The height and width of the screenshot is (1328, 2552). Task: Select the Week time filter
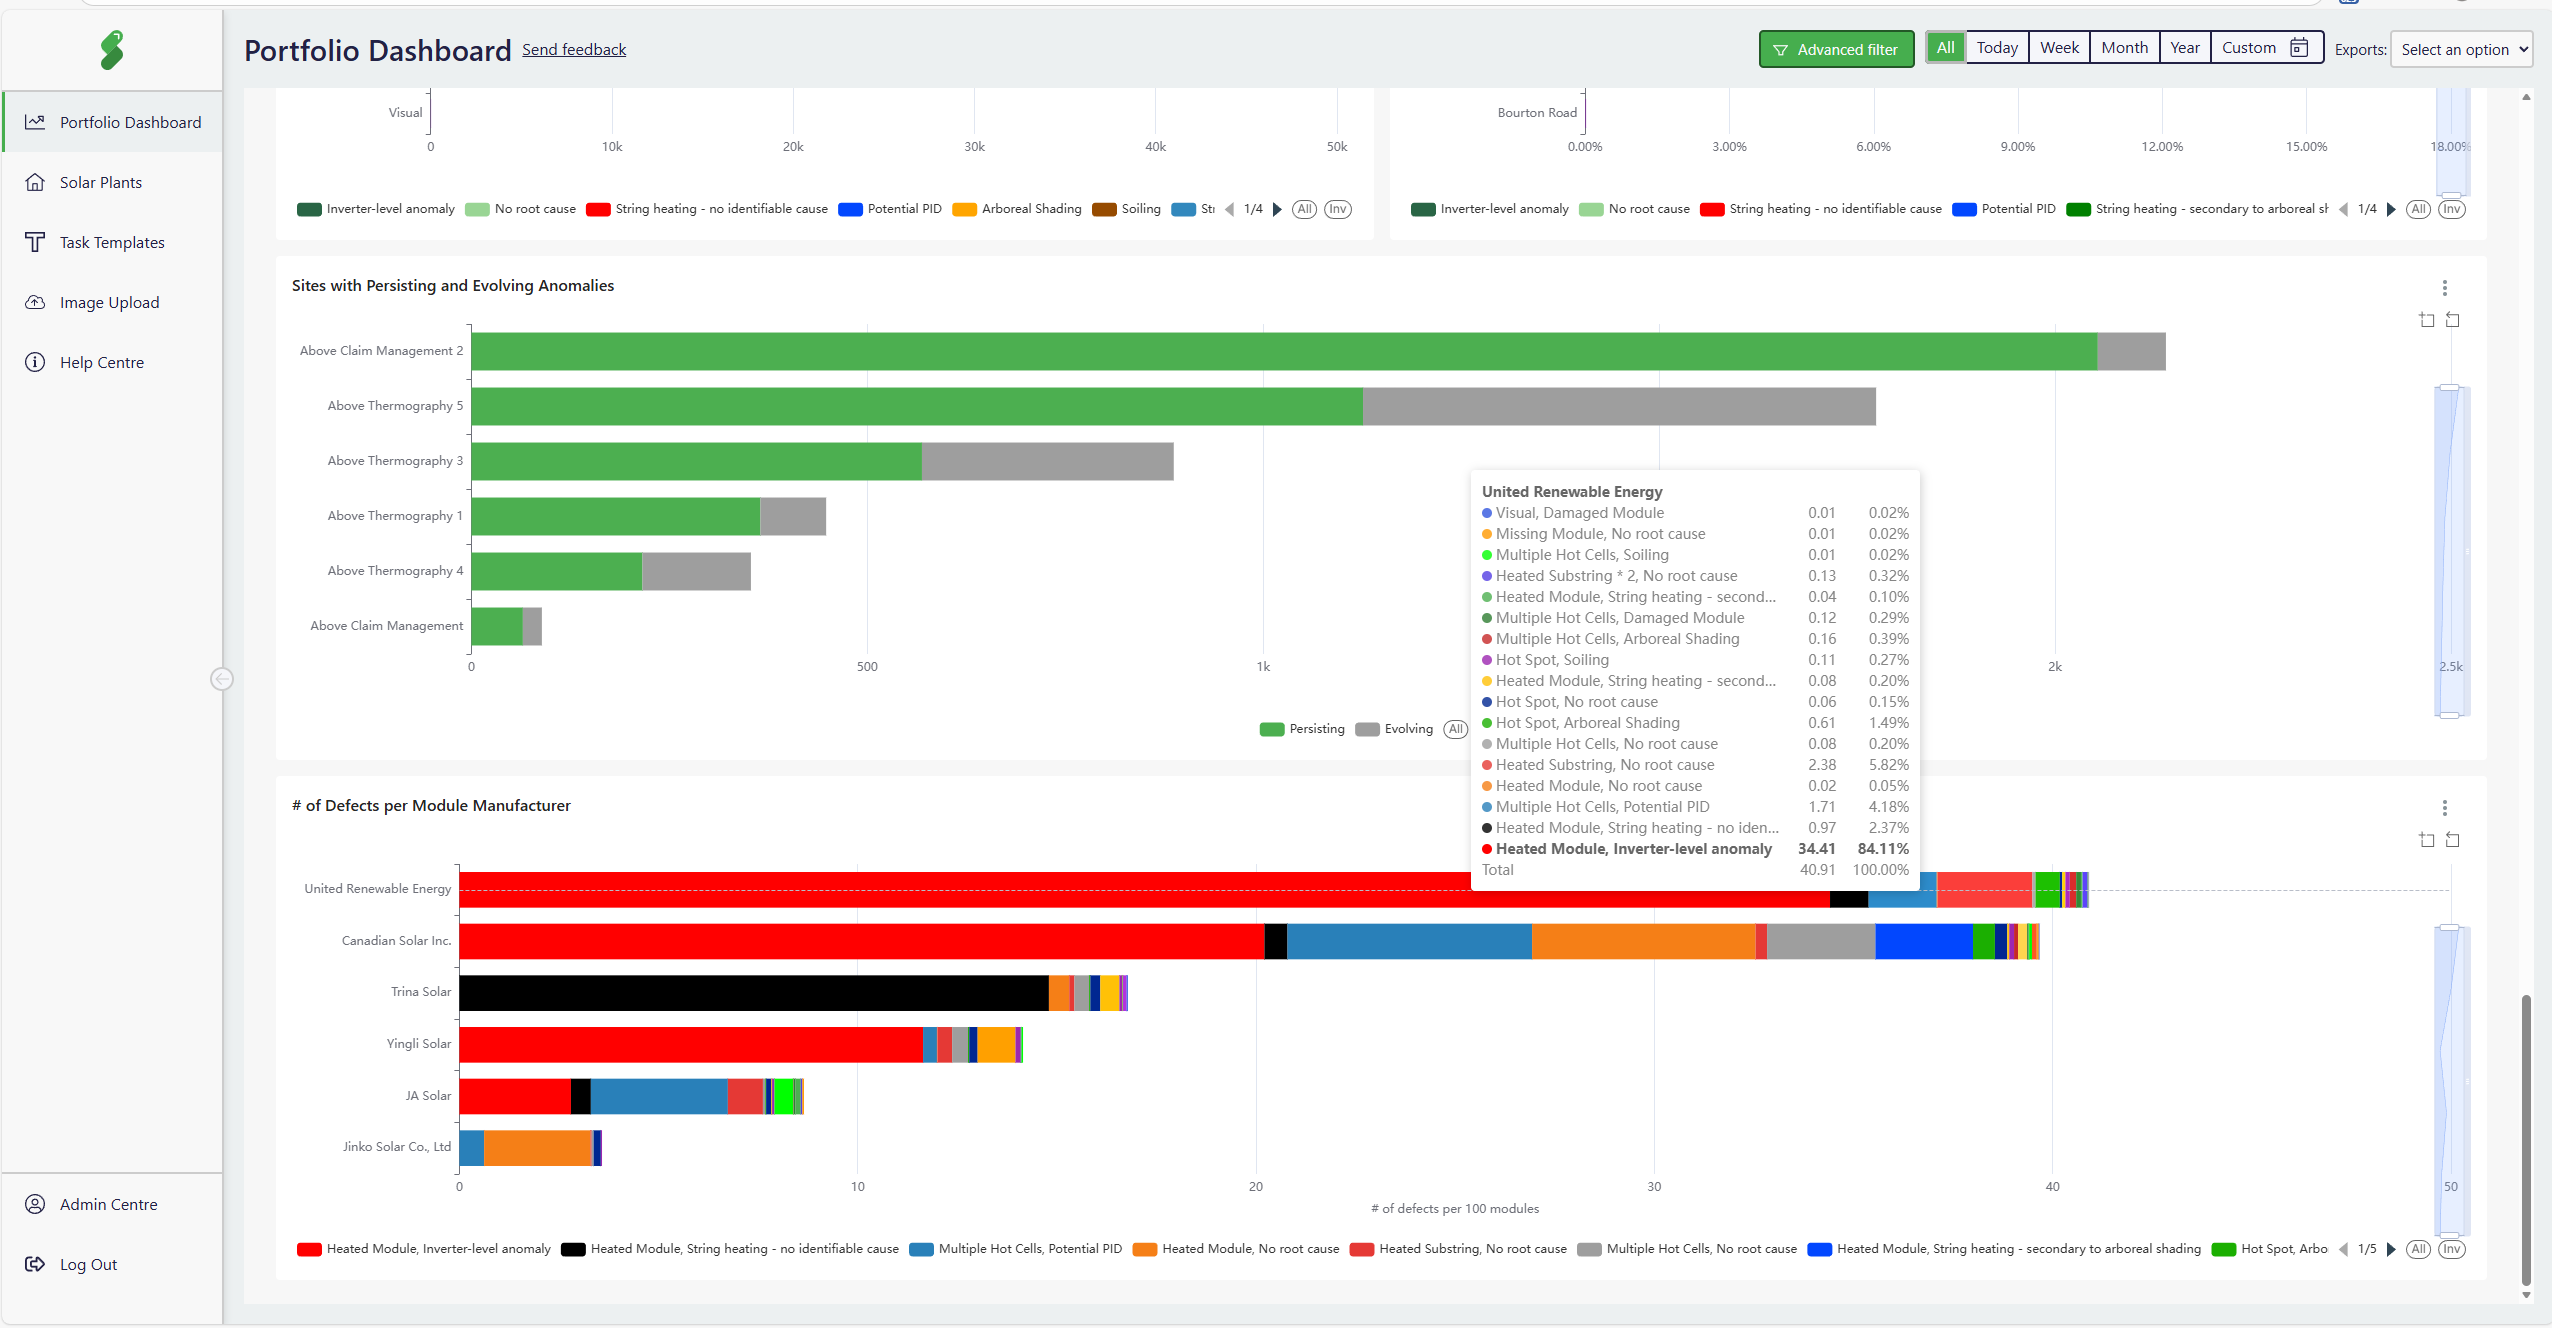click(x=2059, y=48)
